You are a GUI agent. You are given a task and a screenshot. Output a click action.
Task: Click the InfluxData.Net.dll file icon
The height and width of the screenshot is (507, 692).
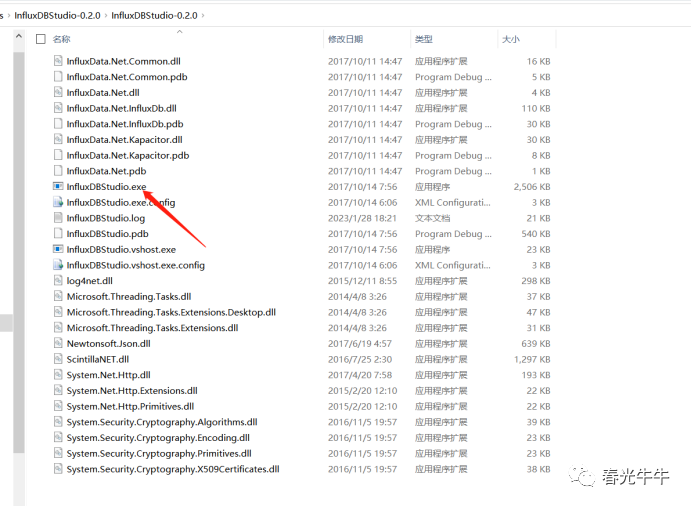pyautogui.click(x=58, y=93)
